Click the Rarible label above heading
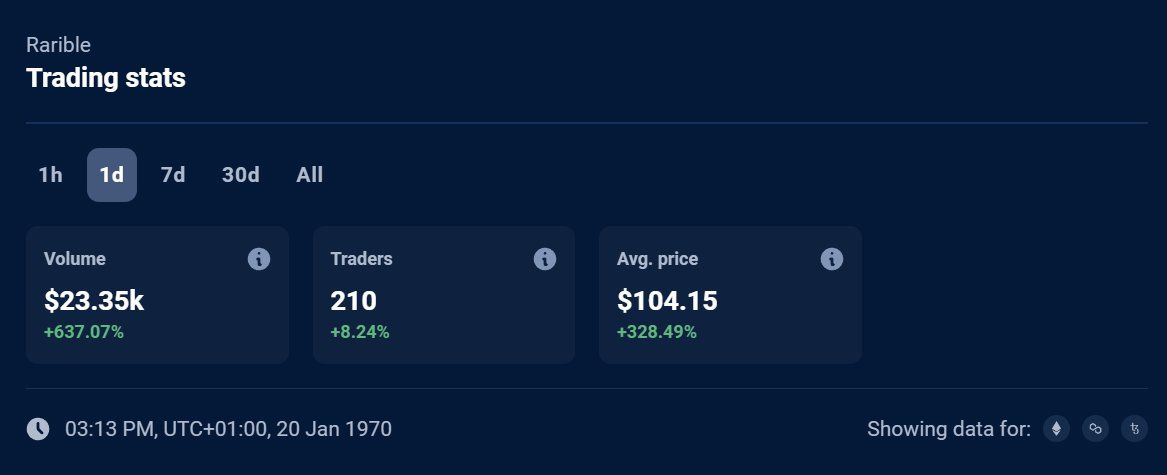Screen dimensions: 1167x475 pyautogui.click(x=59, y=45)
